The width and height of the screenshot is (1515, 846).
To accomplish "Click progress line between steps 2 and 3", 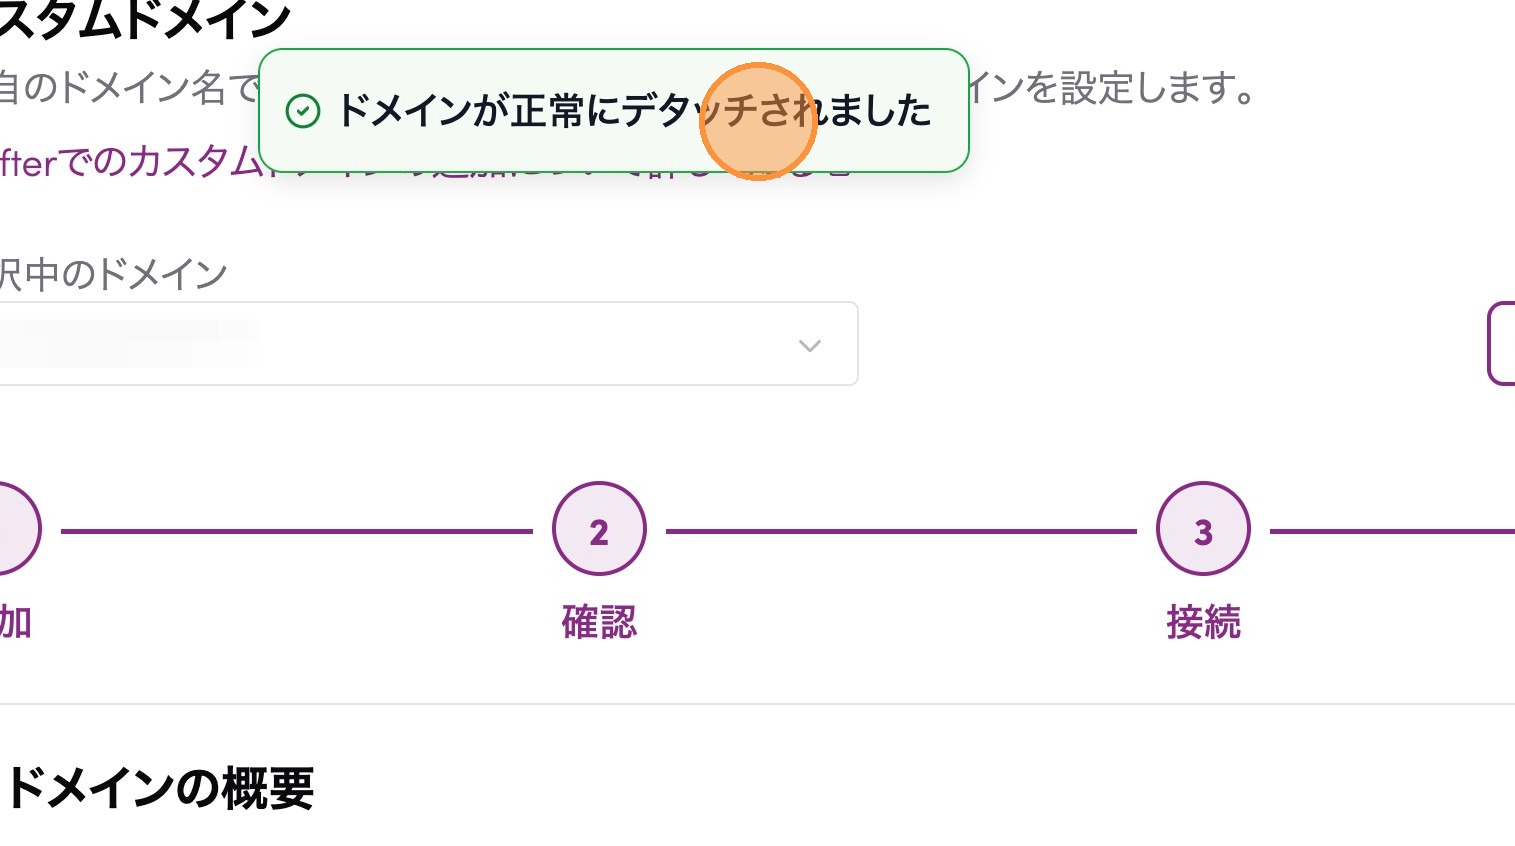I will click(x=900, y=531).
